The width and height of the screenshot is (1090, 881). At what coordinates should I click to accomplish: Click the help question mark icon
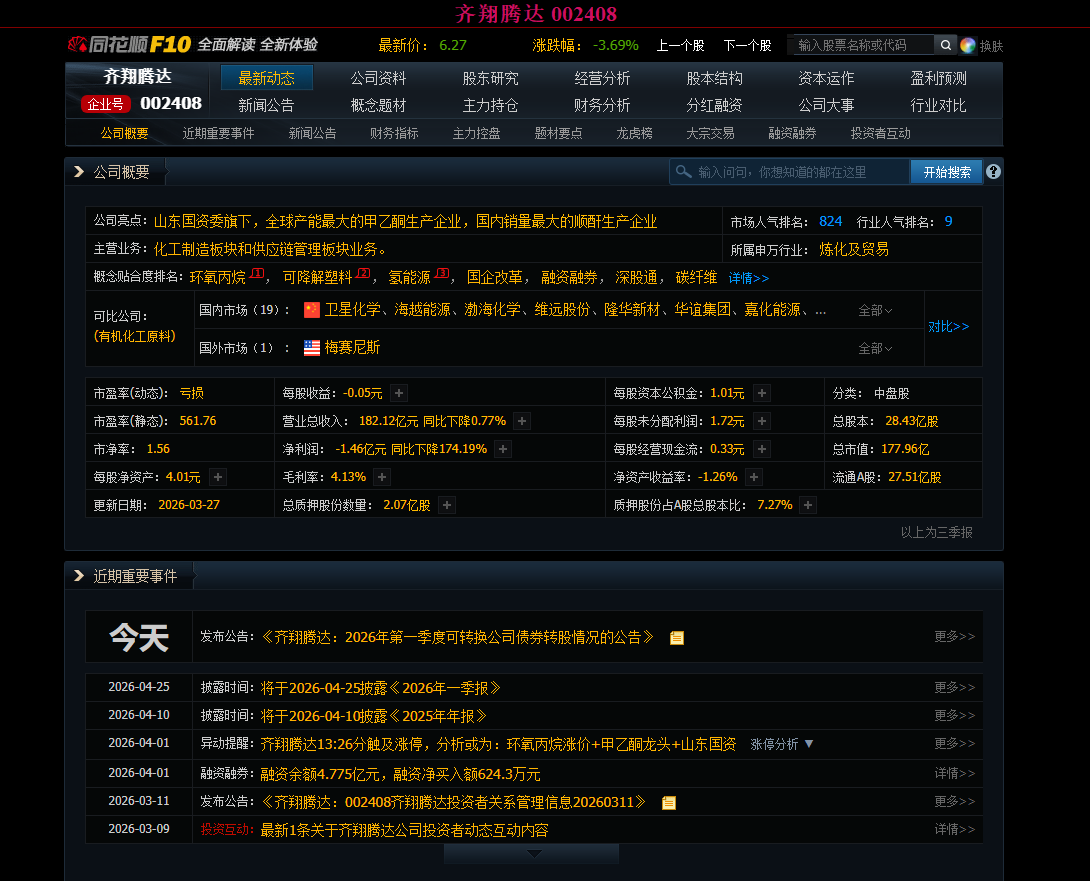tap(993, 172)
